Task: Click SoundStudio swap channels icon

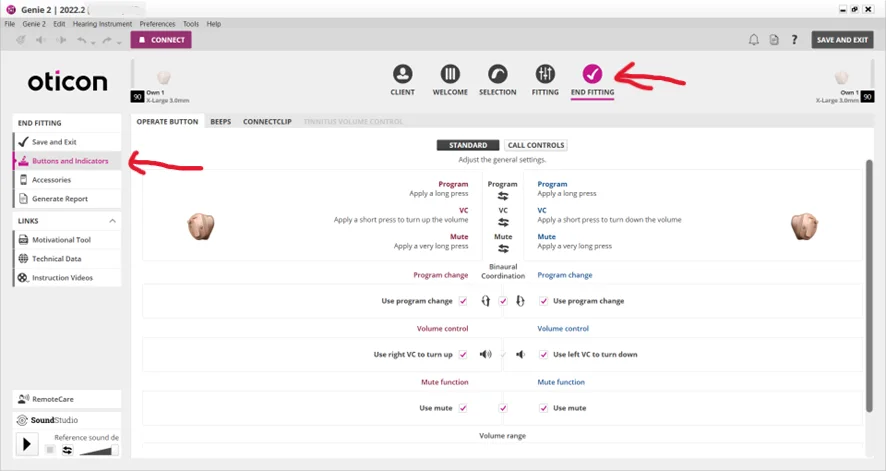Action: [67, 450]
